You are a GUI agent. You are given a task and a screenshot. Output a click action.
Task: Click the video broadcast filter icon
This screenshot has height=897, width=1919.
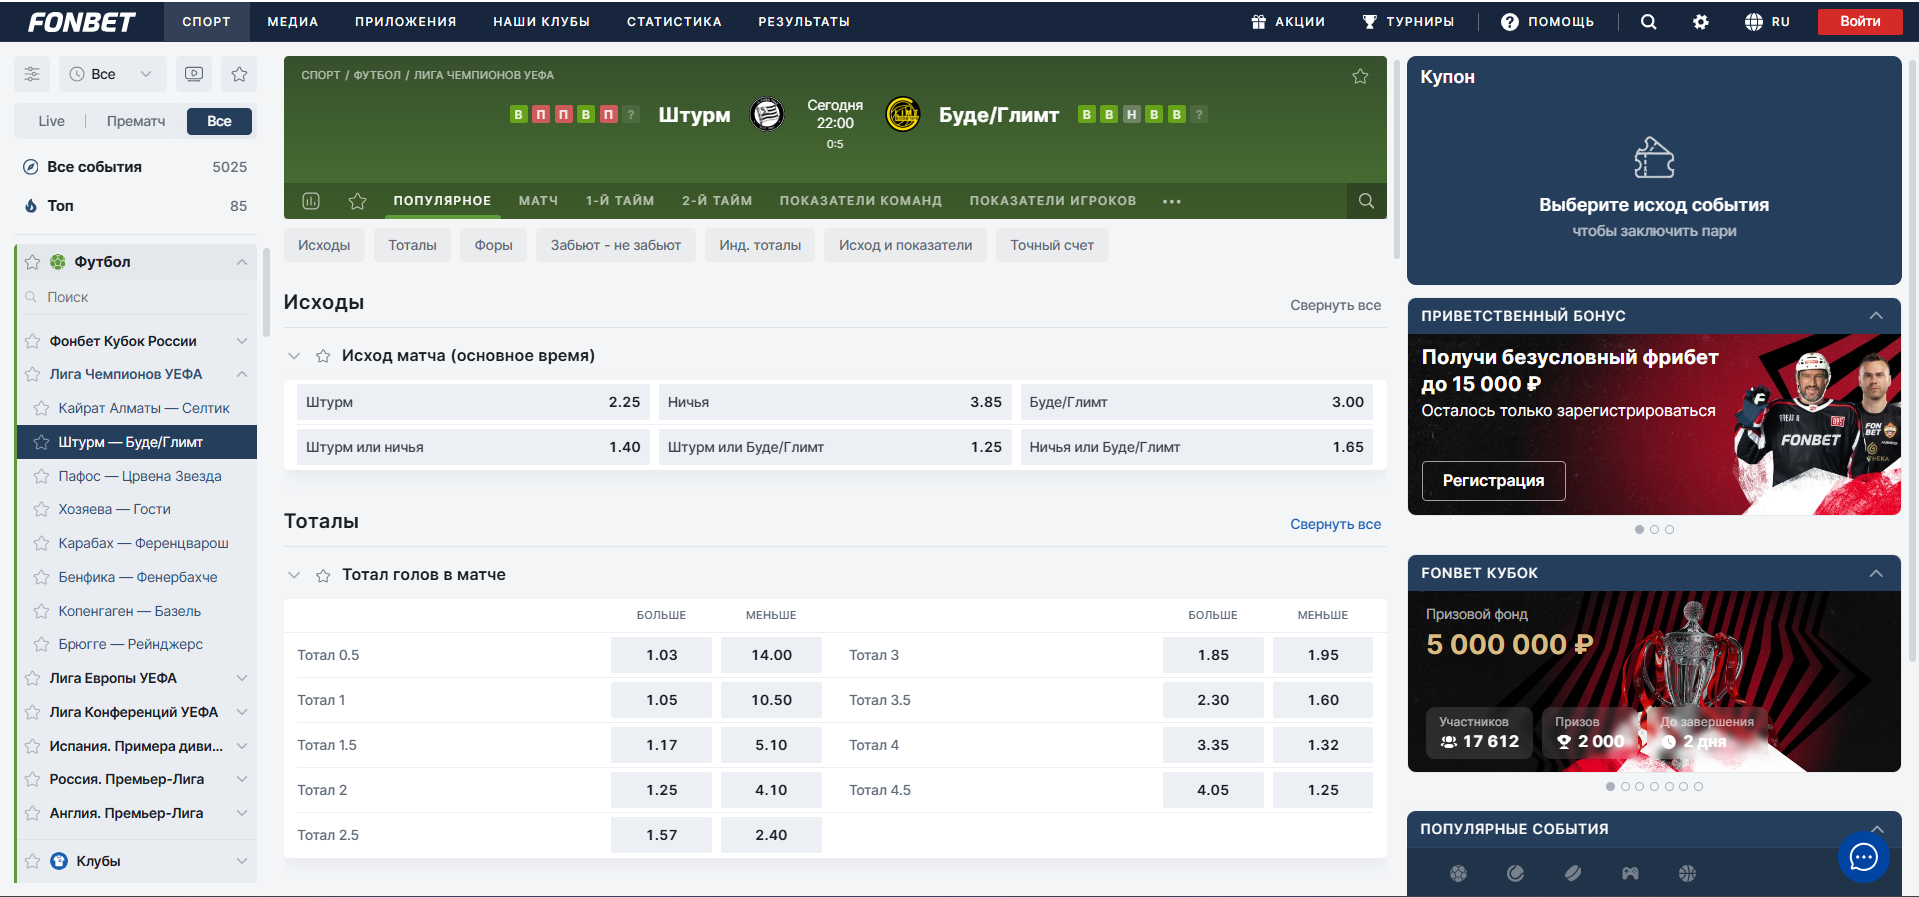coord(194,74)
